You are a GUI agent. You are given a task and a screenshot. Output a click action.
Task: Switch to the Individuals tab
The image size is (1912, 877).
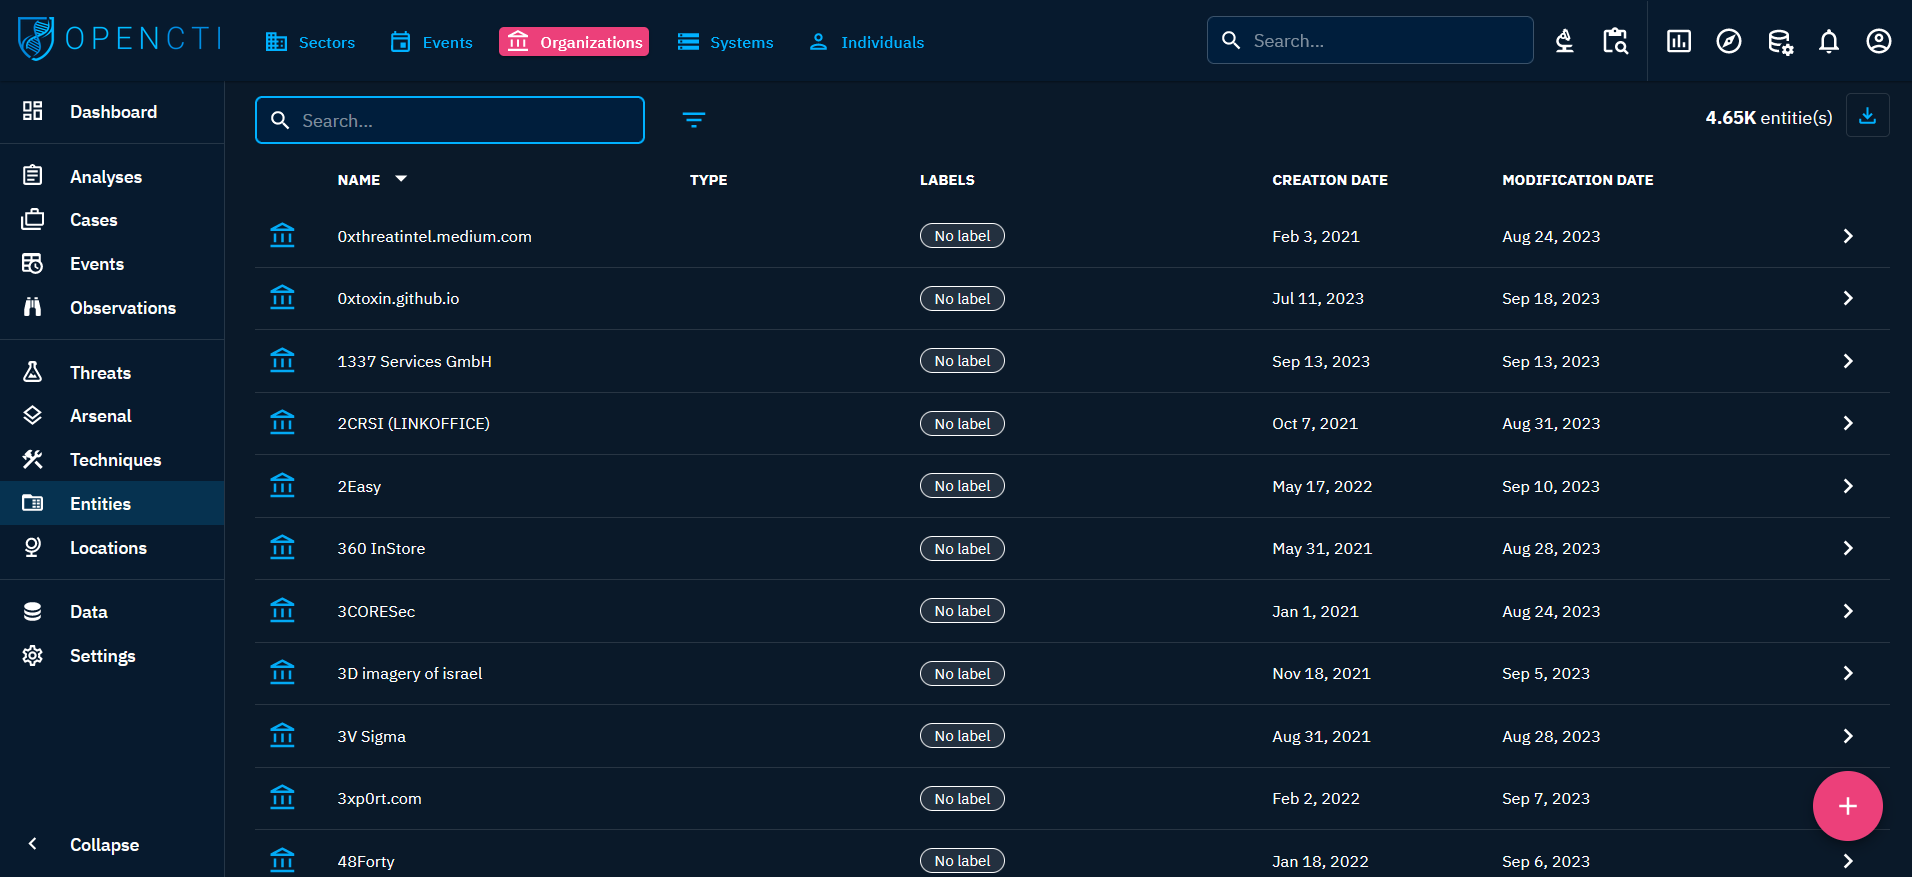point(866,42)
